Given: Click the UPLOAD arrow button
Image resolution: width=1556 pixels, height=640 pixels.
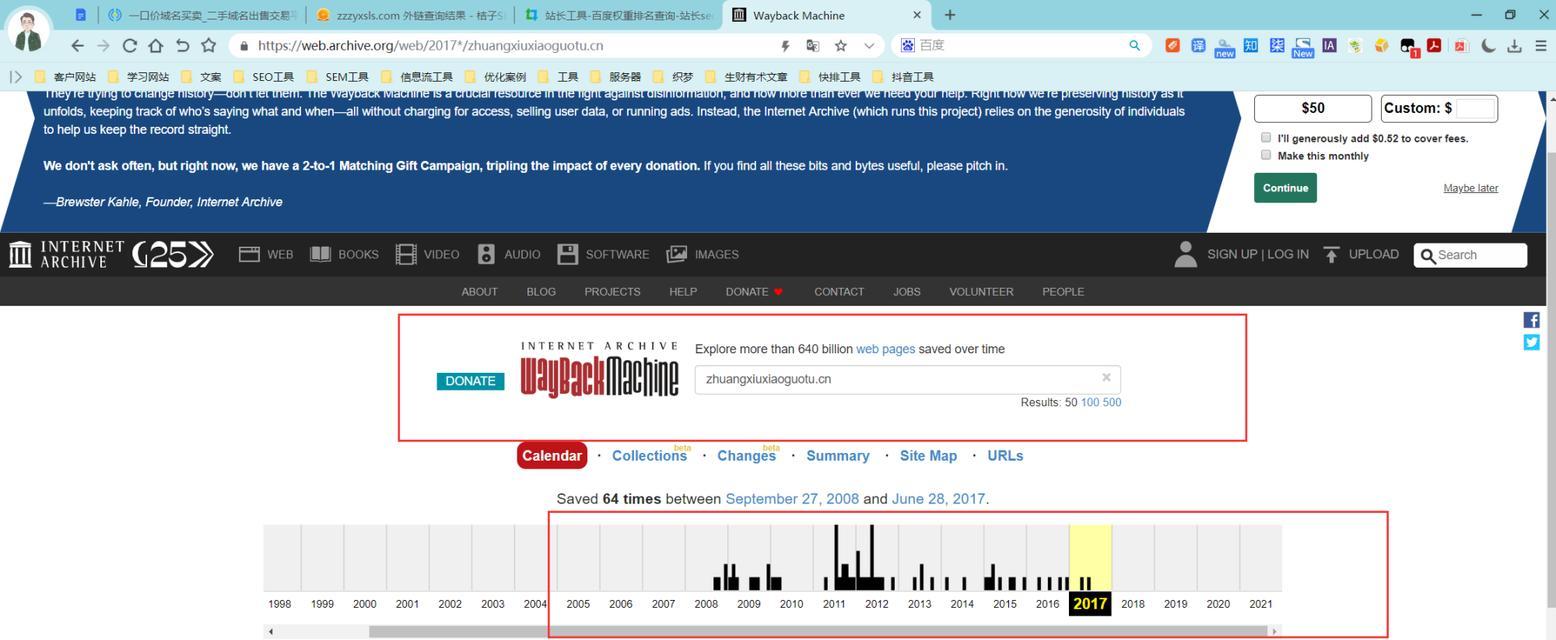Looking at the screenshot, I should [x=1361, y=254].
